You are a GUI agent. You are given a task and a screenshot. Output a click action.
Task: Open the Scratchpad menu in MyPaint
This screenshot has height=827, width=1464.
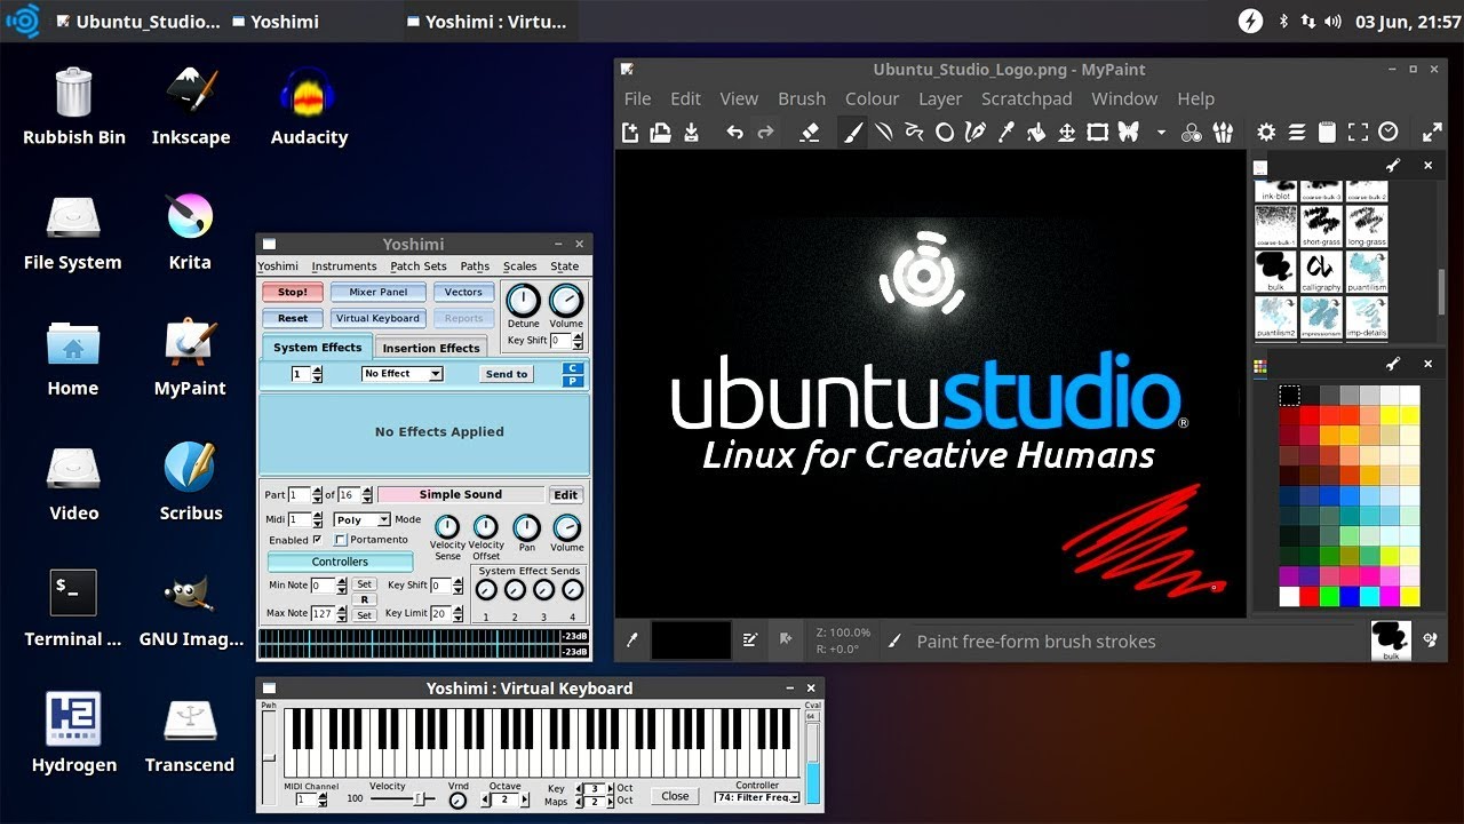[x=1026, y=98]
